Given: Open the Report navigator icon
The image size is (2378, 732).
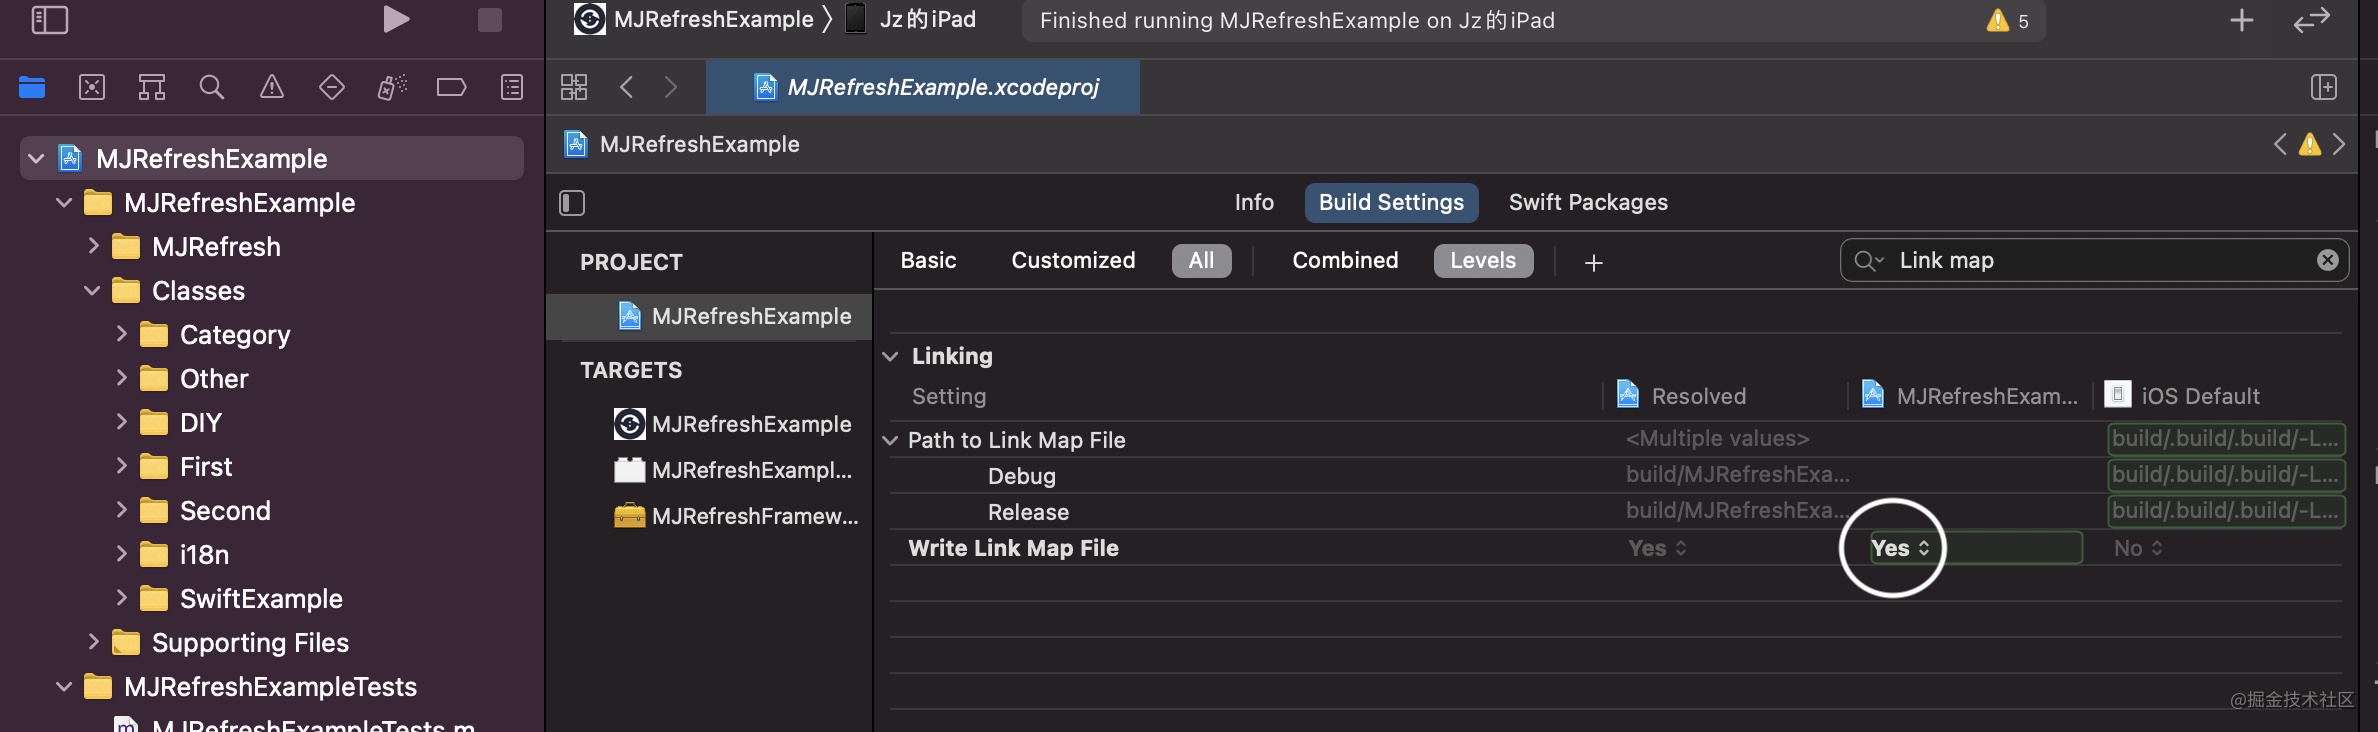Looking at the screenshot, I should click(x=512, y=88).
